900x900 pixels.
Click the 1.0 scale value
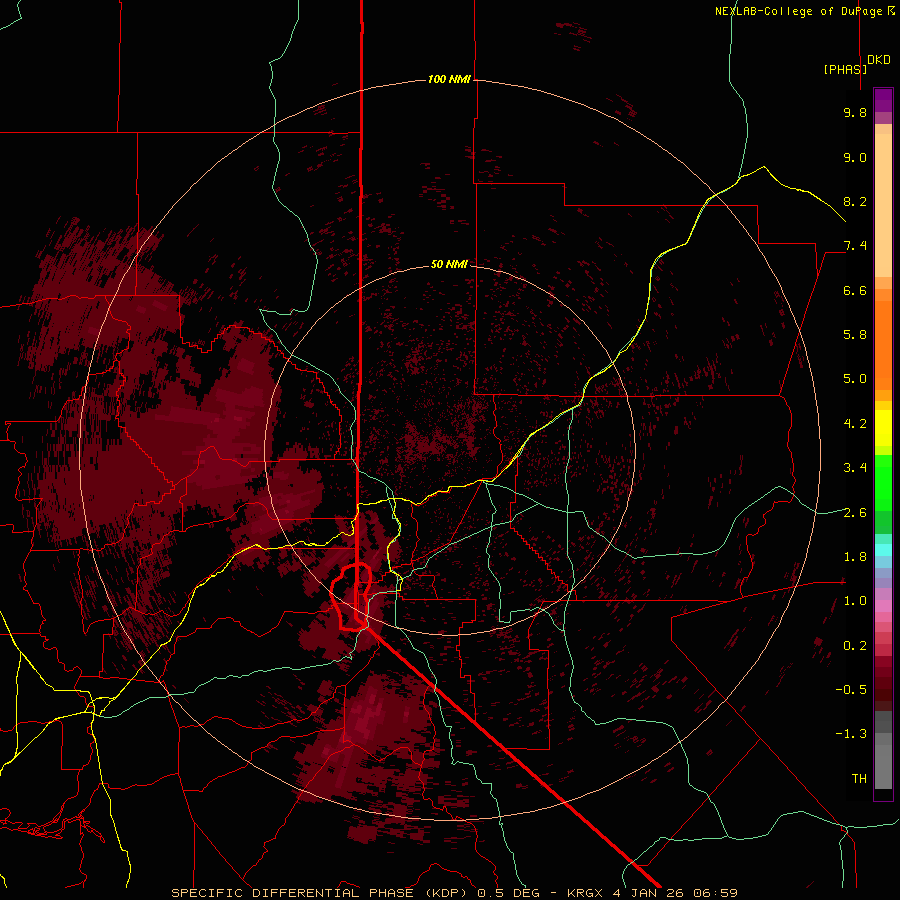pyautogui.click(x=855, y=601)
